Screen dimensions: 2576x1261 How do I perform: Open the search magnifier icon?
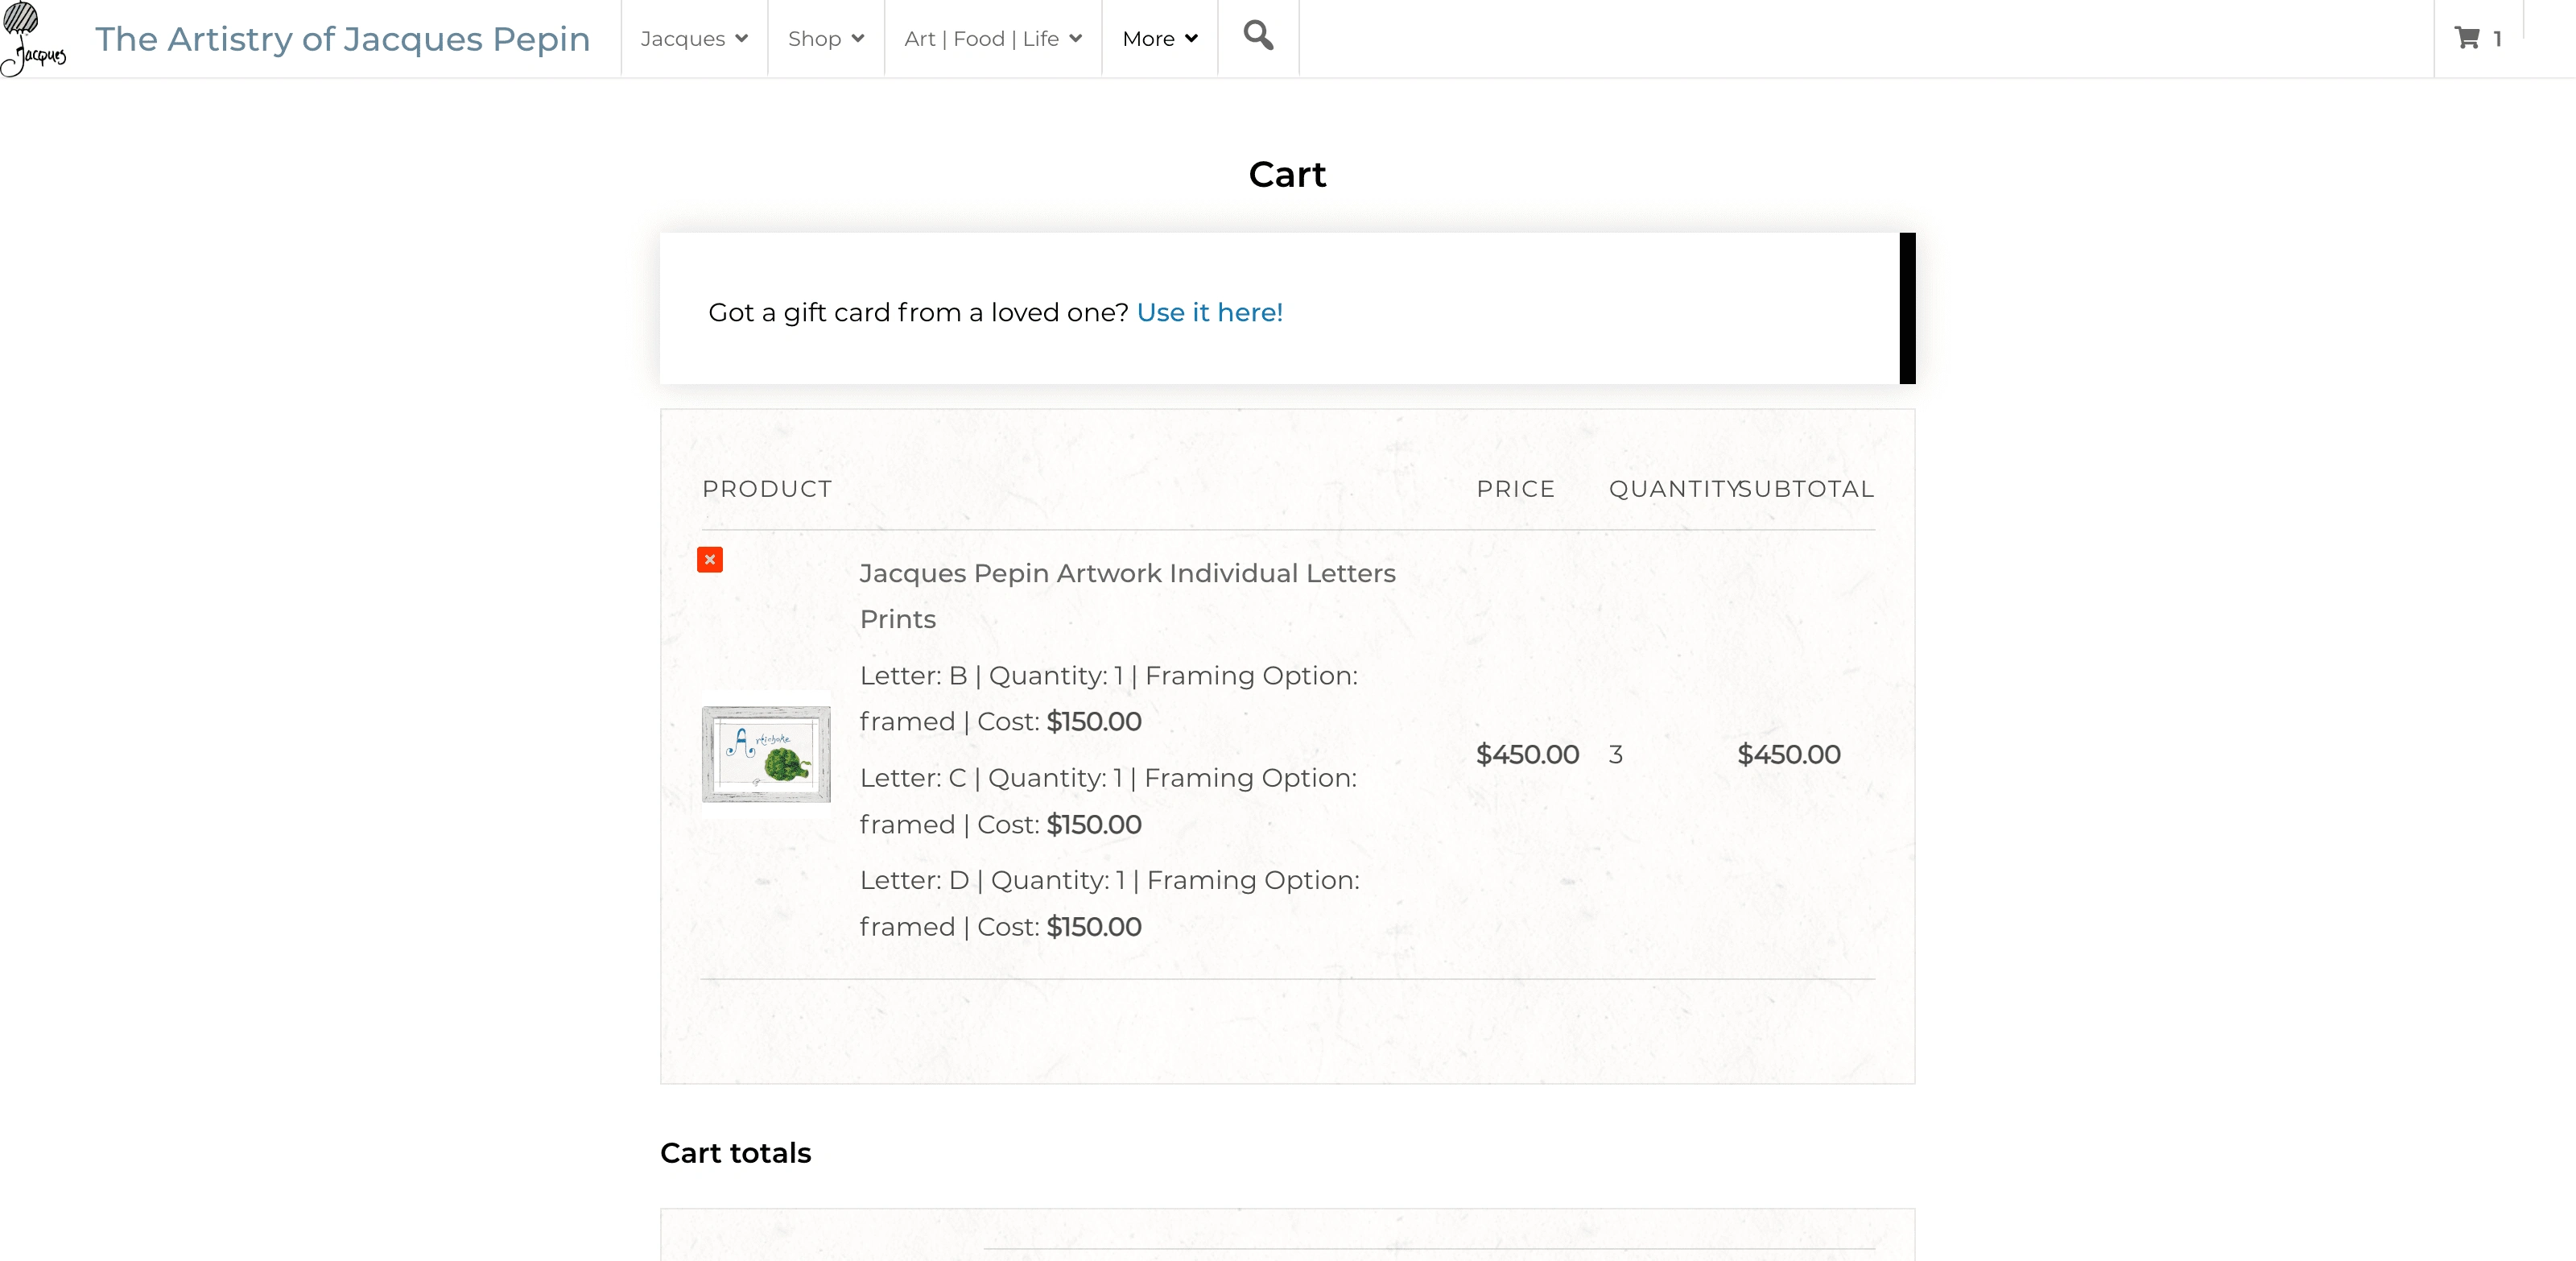tap(1258, 36)
